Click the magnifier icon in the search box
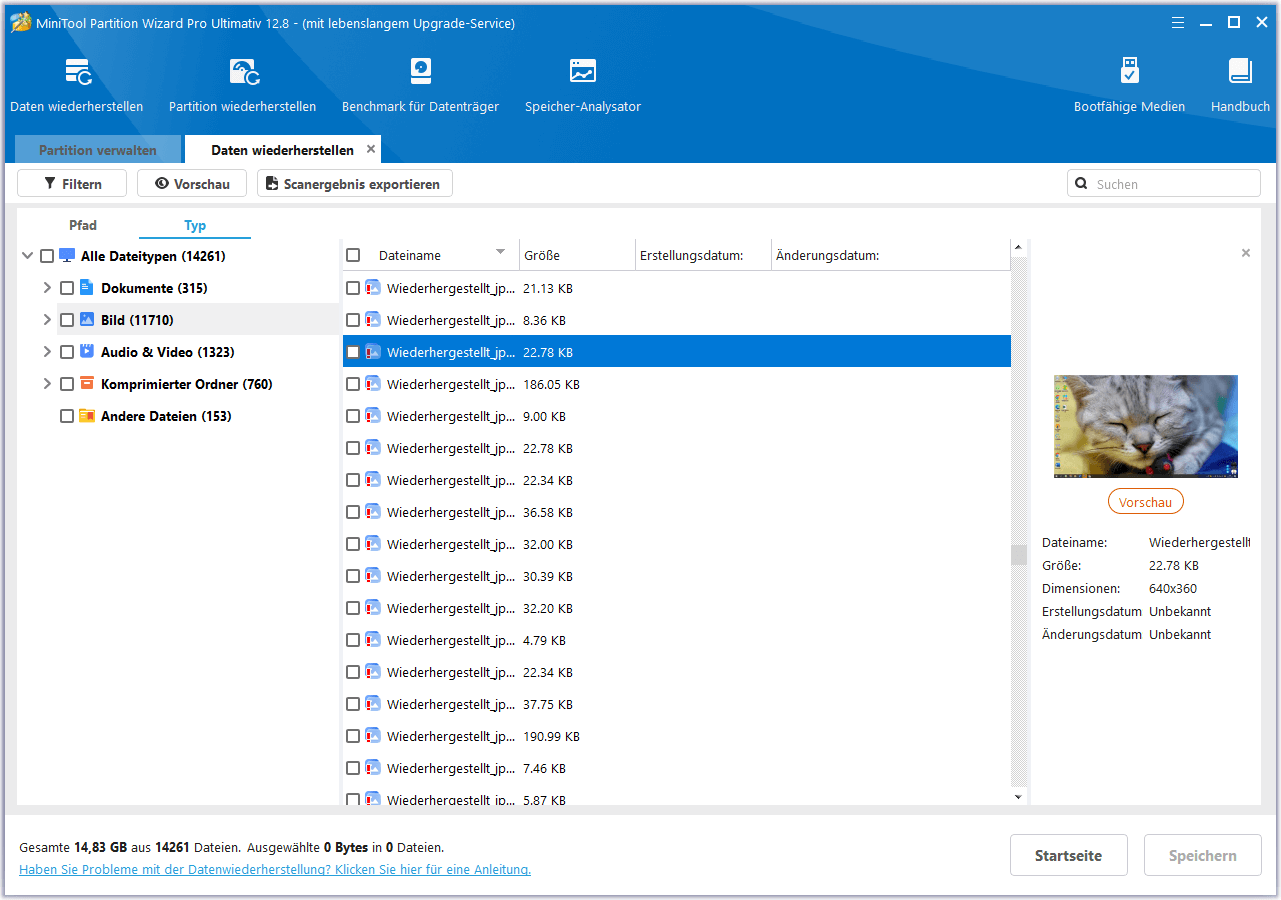The height and width of the screenshot is (900, 1281). tap(1082, 184)
